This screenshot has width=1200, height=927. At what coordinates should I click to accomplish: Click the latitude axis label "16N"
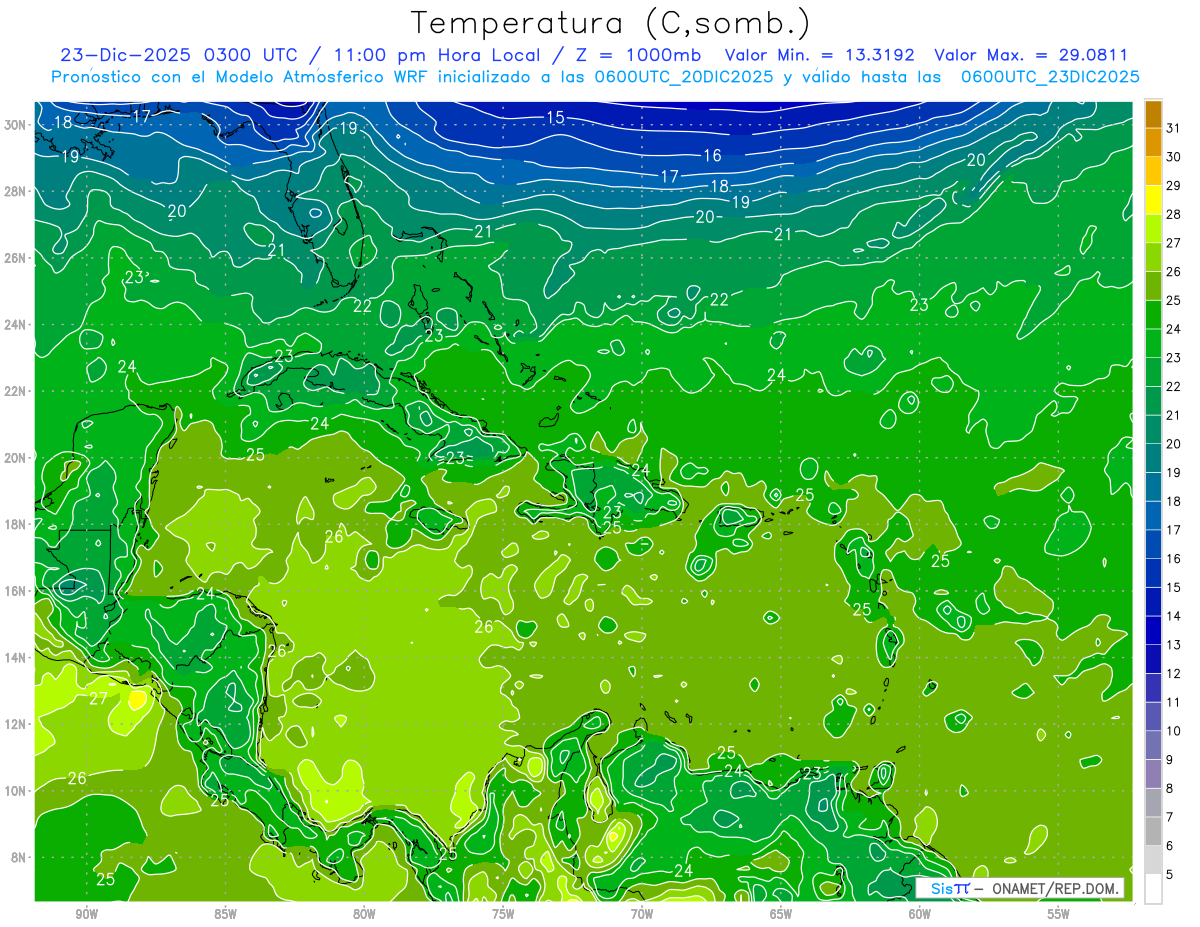point(15,591)
